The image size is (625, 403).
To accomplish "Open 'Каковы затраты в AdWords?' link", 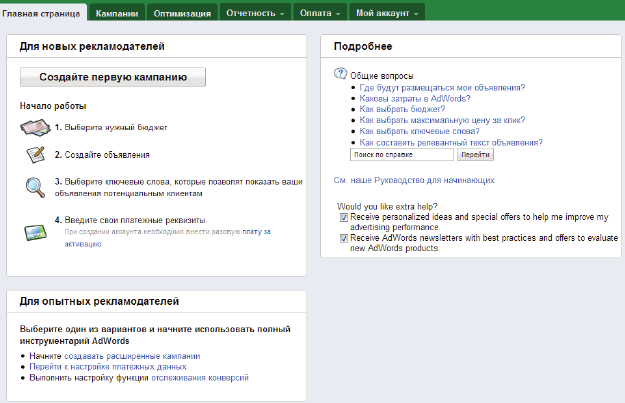I will tap(415, 98).
